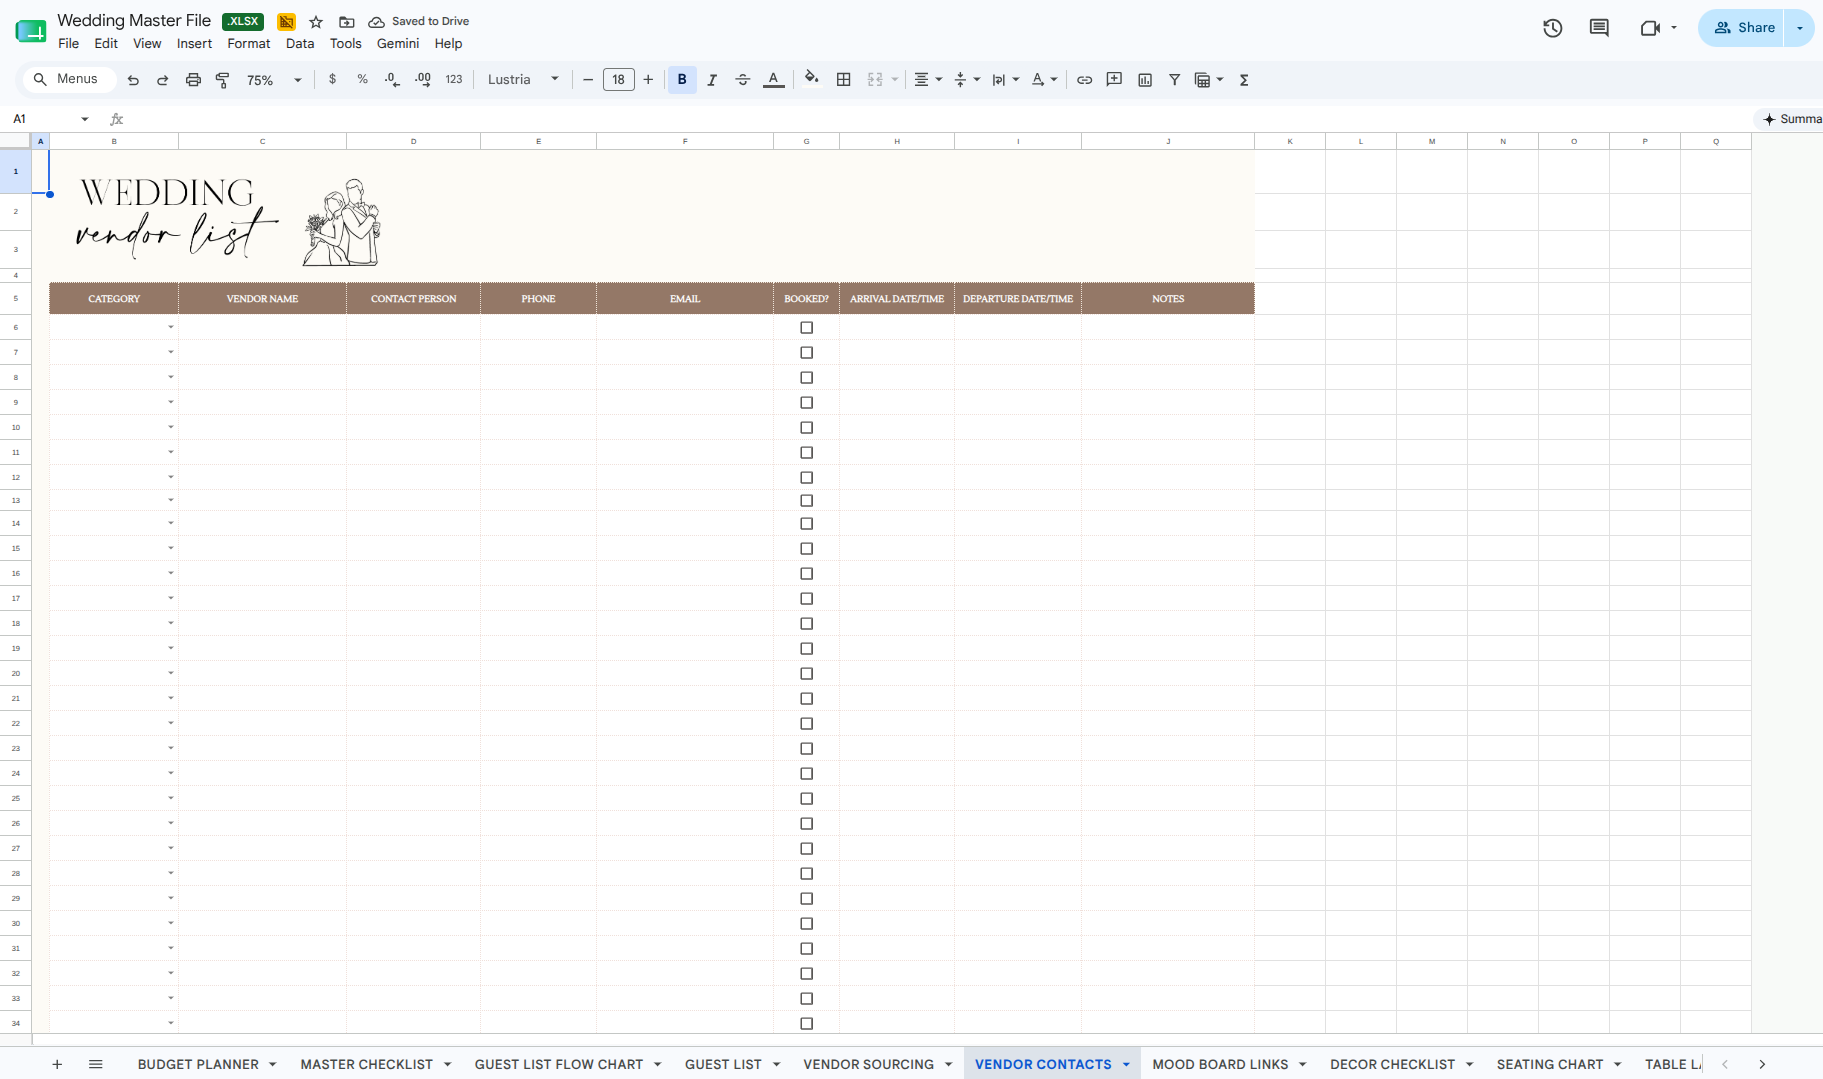Enable Booked checkbox in row 31

coord(806,948)
